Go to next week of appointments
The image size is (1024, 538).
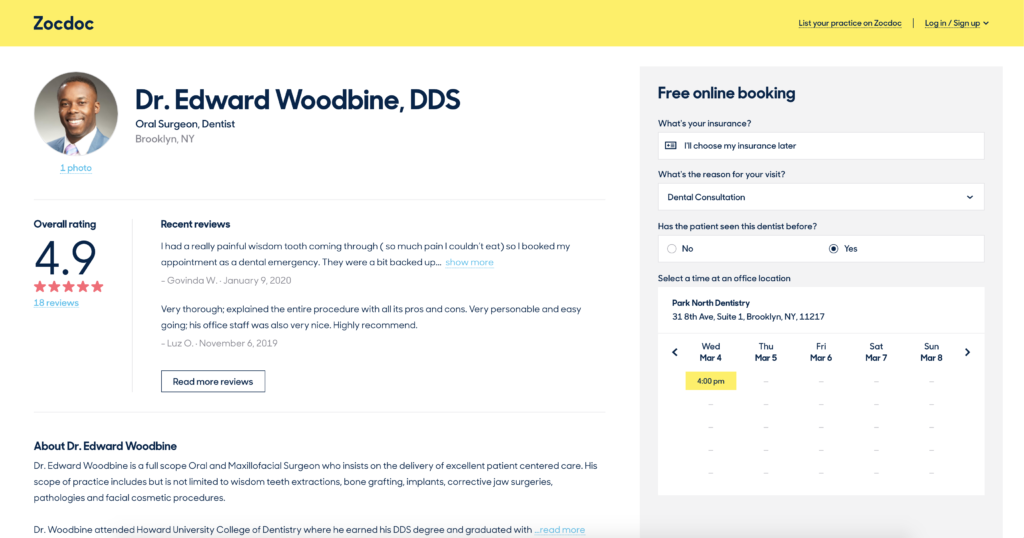click(x=967, y=352)
